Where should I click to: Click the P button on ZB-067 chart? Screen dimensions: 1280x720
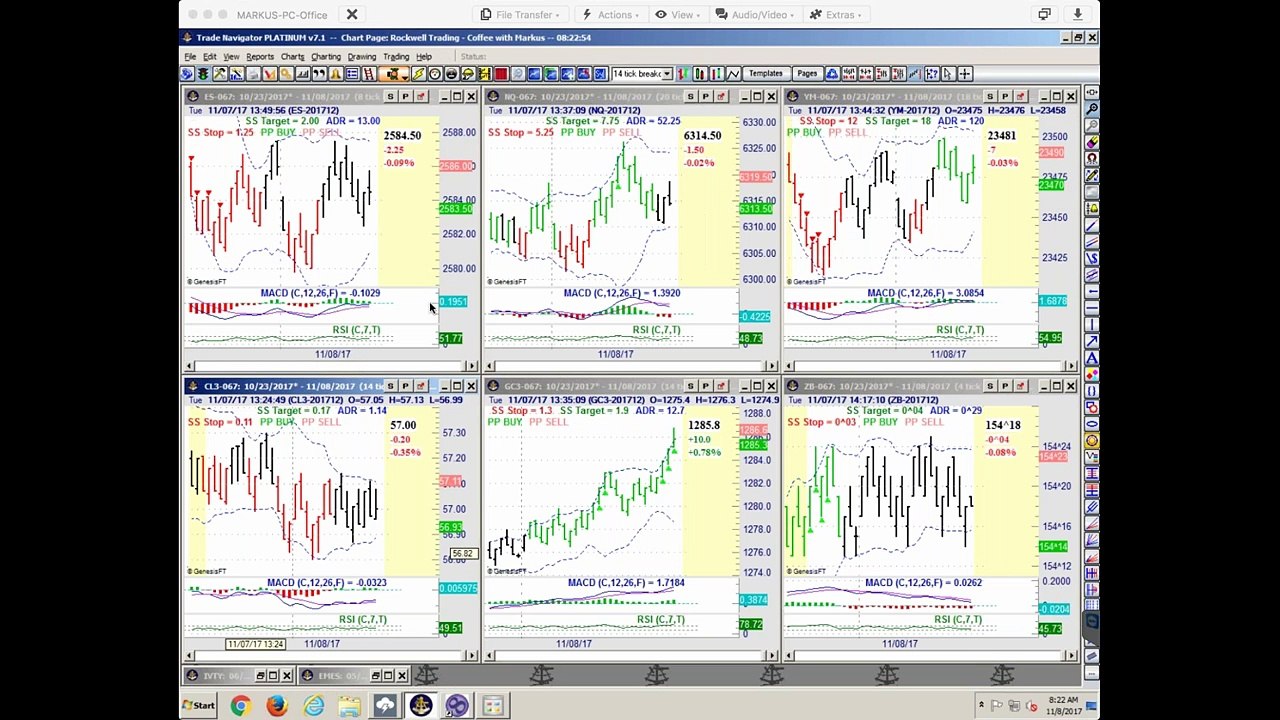[x=1005, y=386]
